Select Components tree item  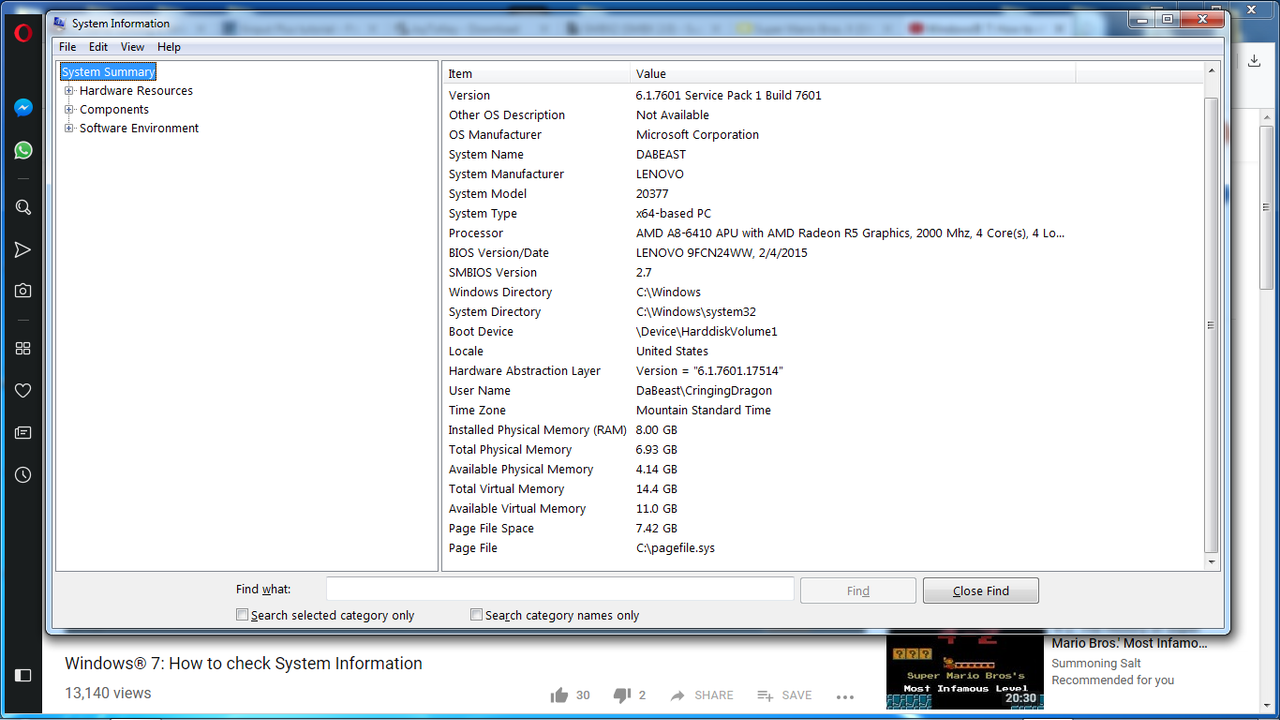[114, 110]
